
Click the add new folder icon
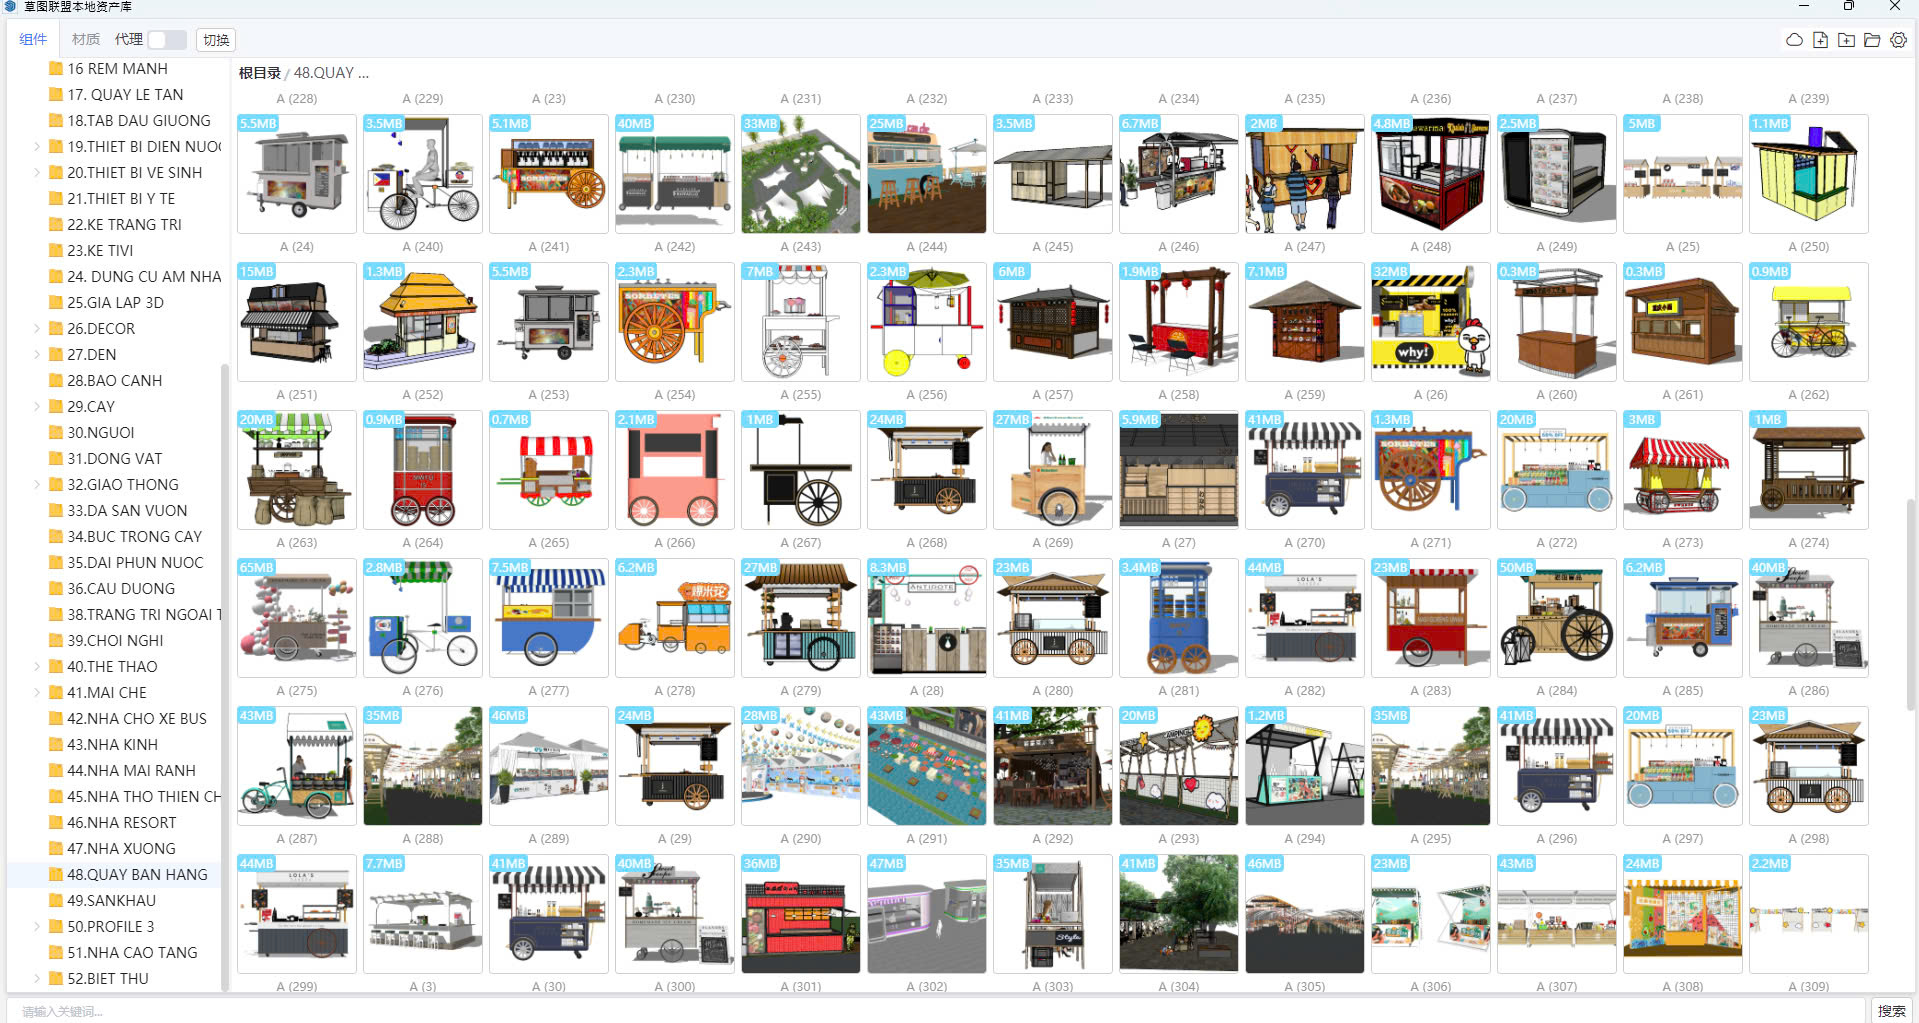click(x=1846, y=40)
